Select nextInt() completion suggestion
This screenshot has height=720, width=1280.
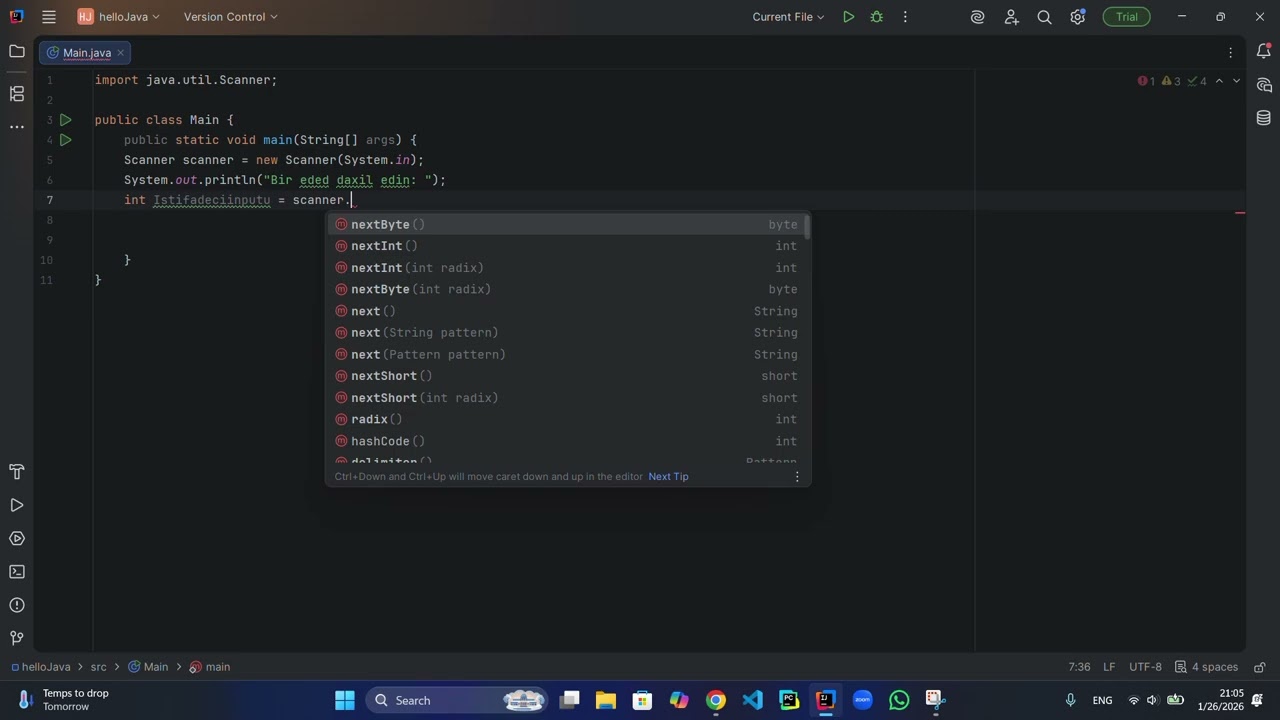coord(567,246)
